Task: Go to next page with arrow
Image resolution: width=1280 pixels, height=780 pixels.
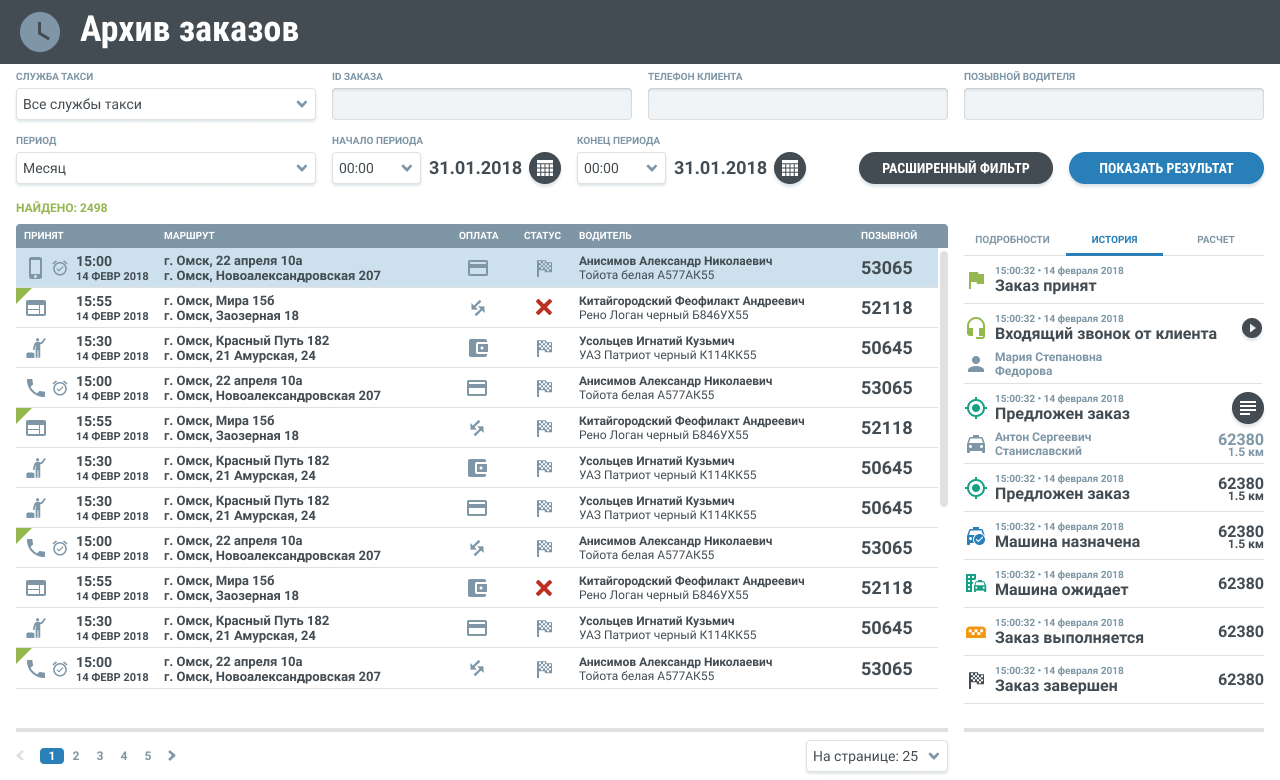Action: point(172,756)
